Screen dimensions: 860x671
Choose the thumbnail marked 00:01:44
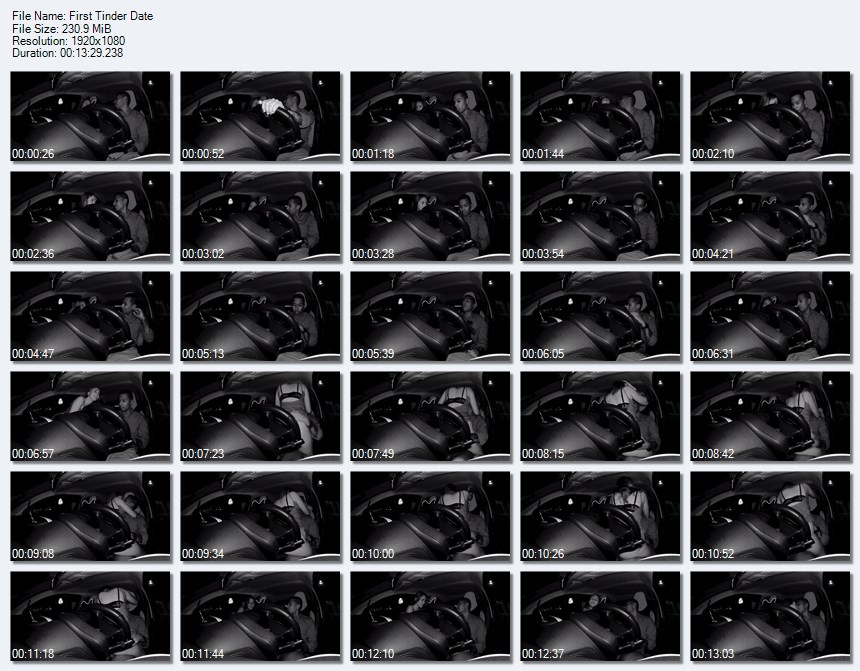(601, 116)
